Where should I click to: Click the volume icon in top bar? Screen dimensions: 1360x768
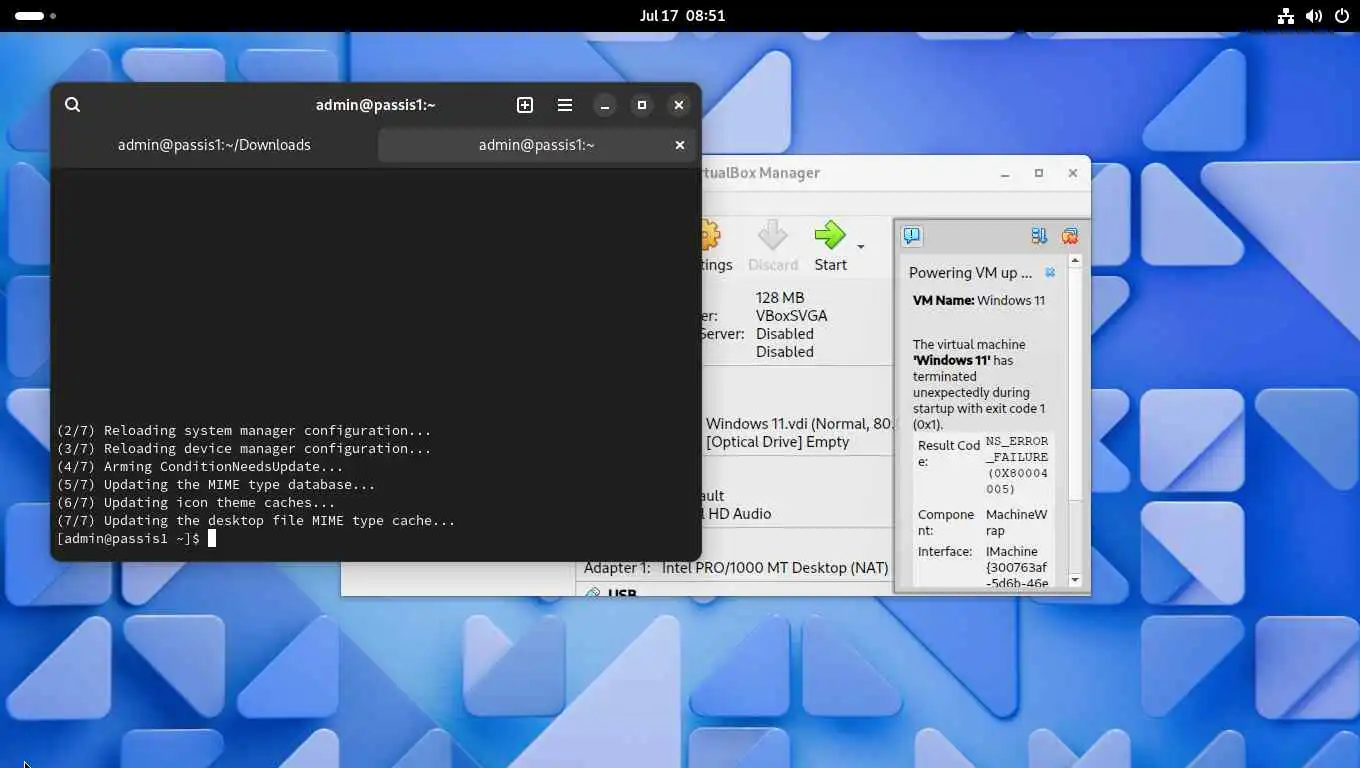[x=1314, y=16]
